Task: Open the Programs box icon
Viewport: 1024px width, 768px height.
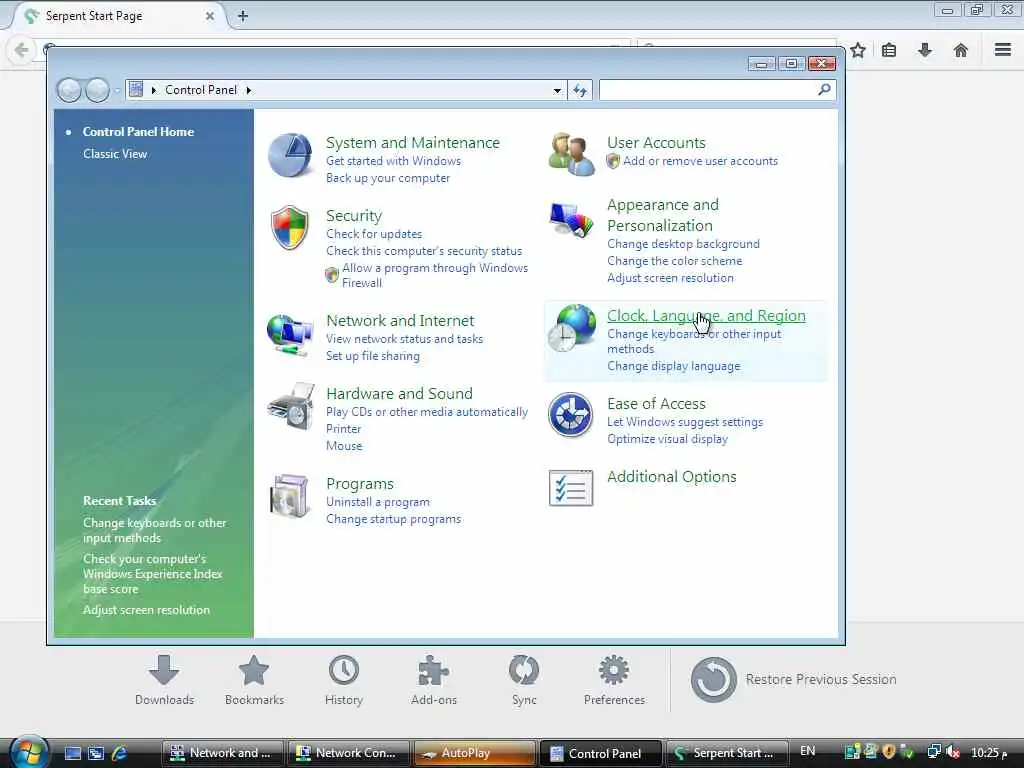Action: (x=290, y=496)
